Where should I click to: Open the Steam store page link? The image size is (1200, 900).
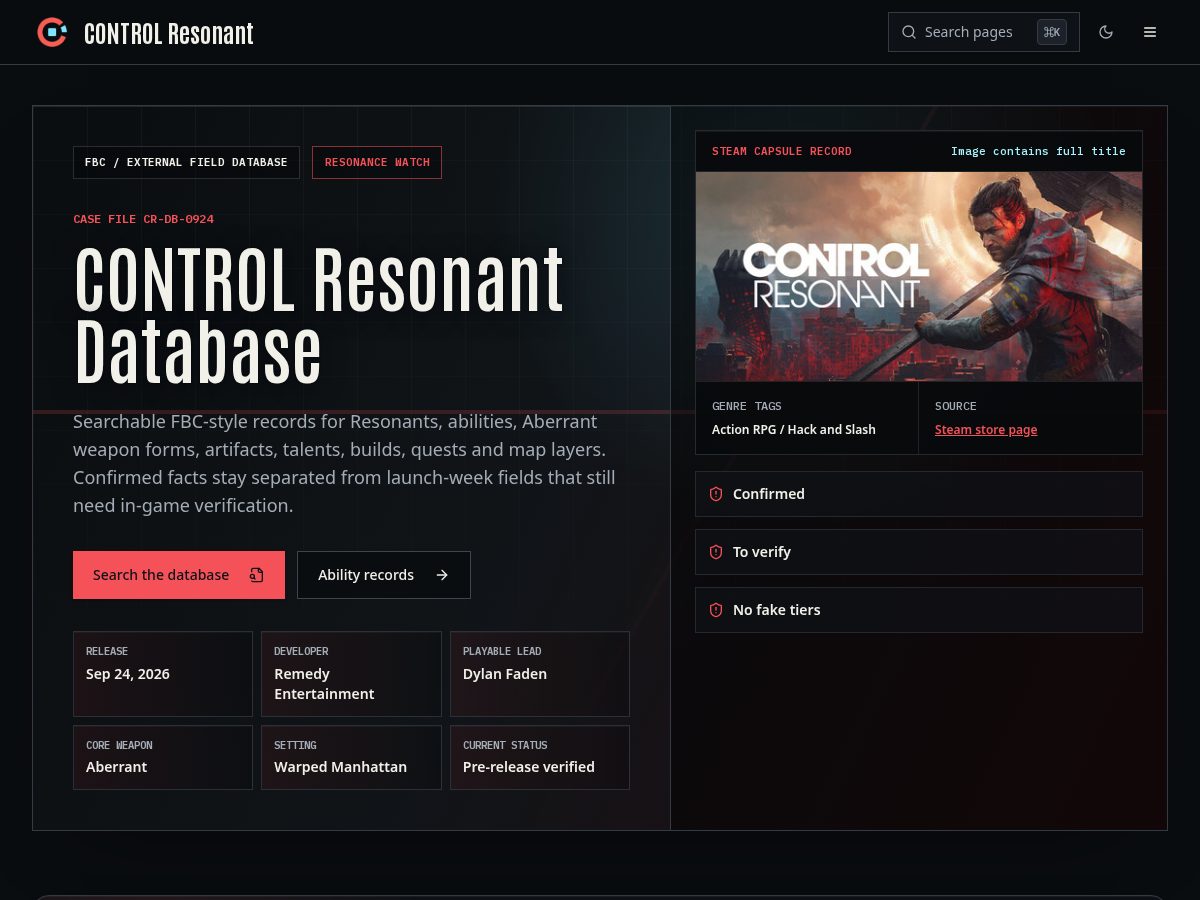[x=986, y=430]
